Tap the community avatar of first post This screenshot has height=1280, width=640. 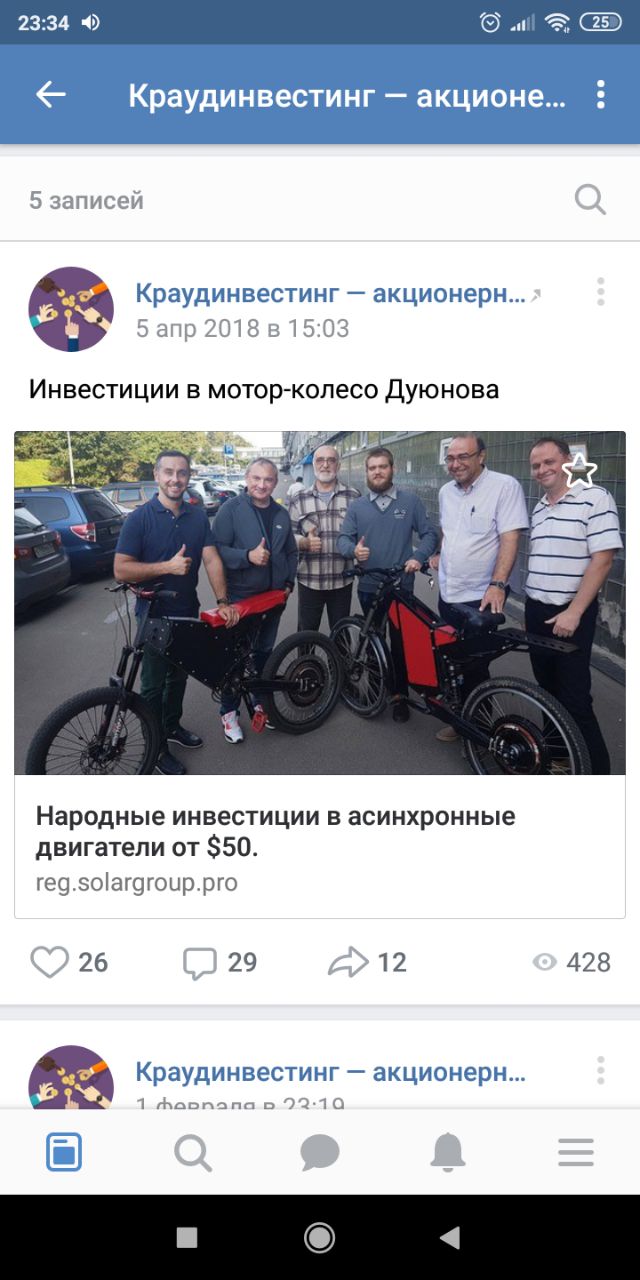pyautogui.click(x=71, y=309)
